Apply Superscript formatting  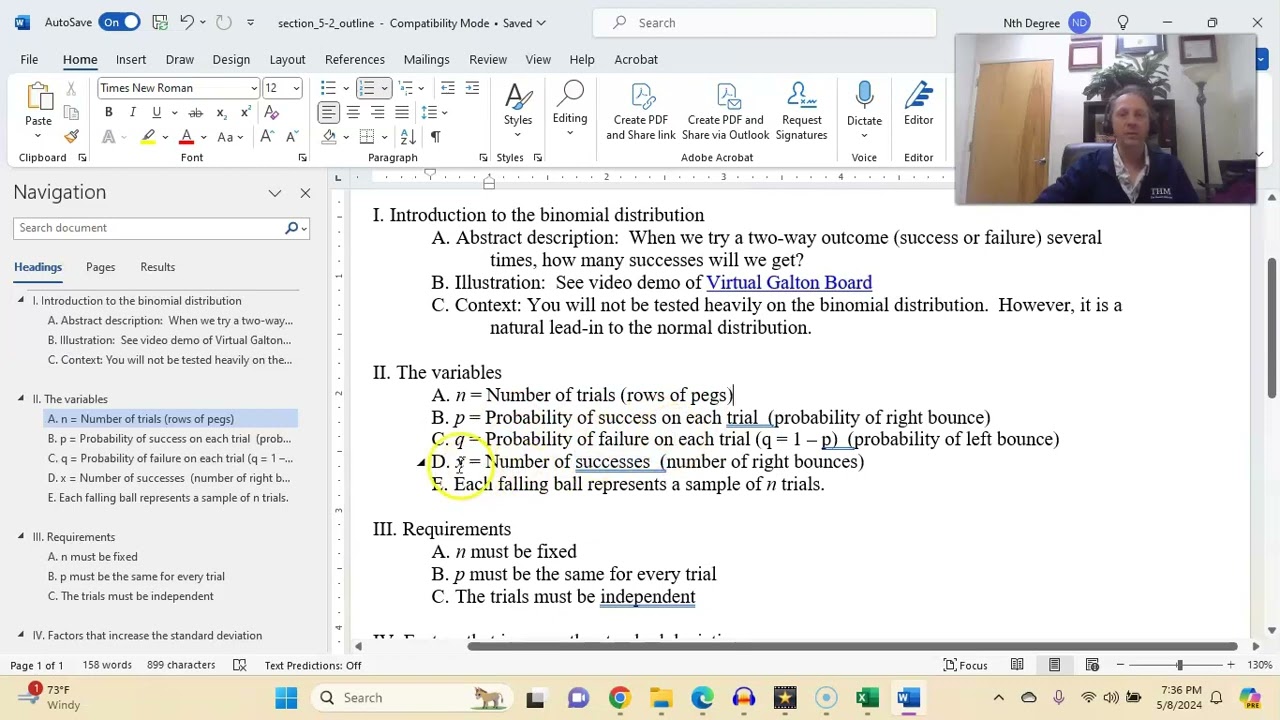246,112
